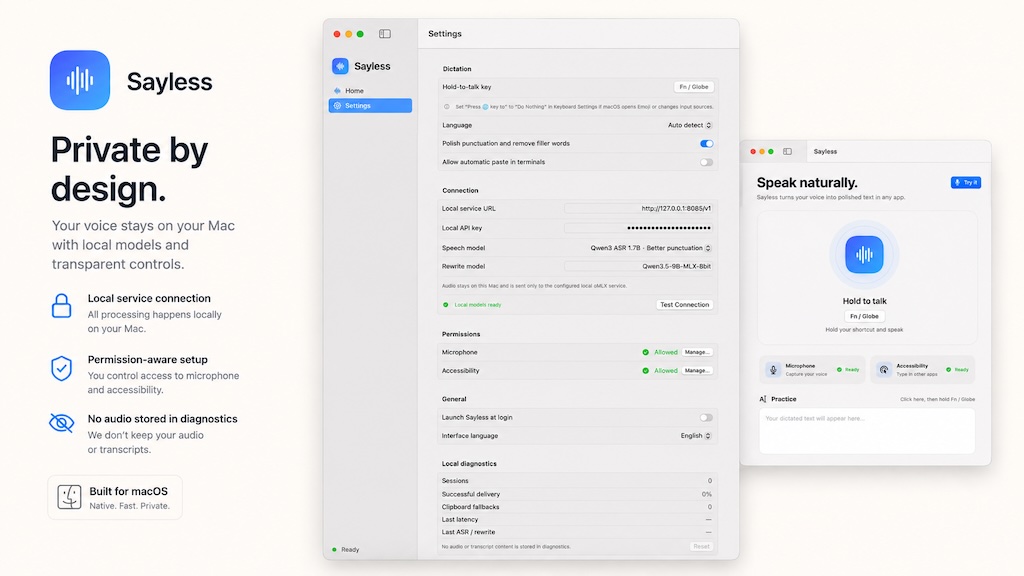The height and width of the screenshot is (576, 1024).
Task: Click the 'Private by design.' headline
Action: [x=129, y=169]
